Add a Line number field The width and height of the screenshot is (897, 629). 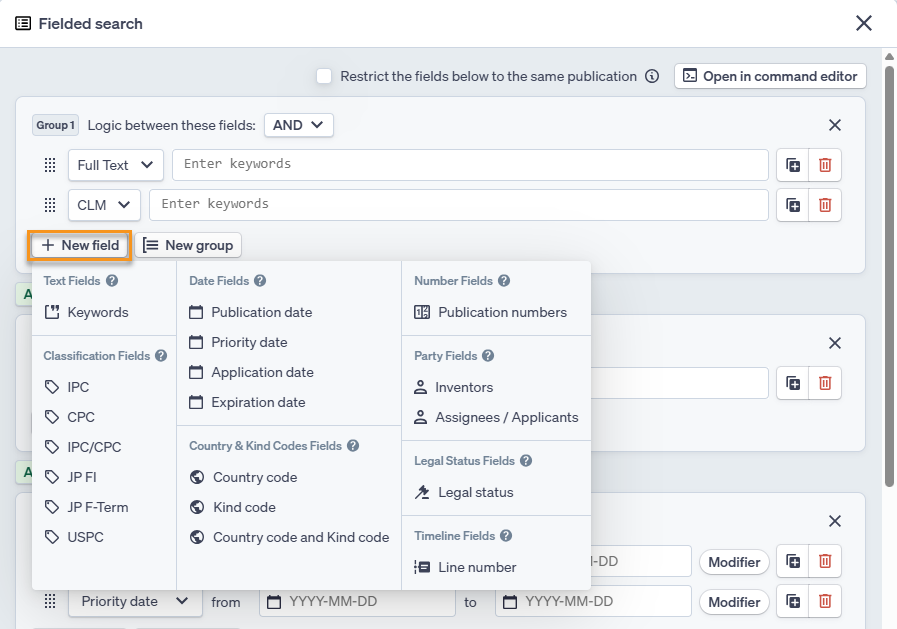coord(465,567)
